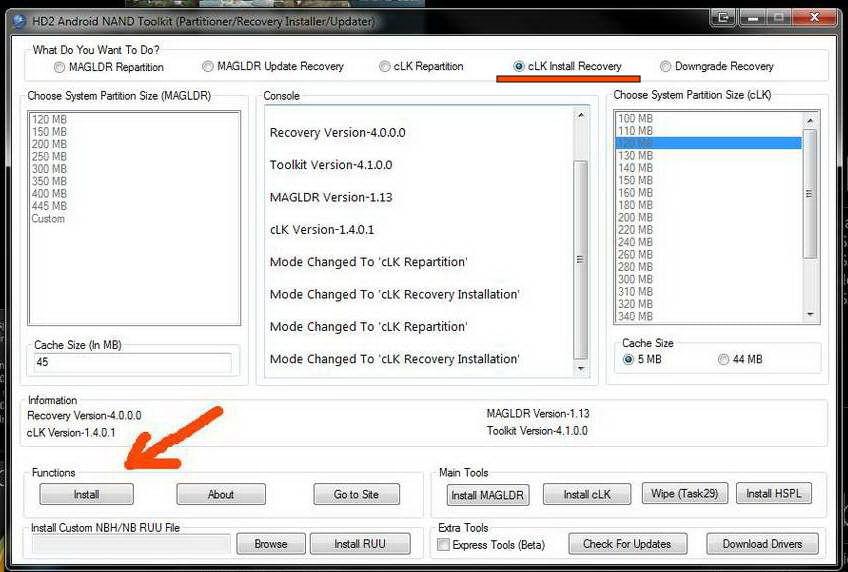Click the Install HSPL button

tap(773, 494)
